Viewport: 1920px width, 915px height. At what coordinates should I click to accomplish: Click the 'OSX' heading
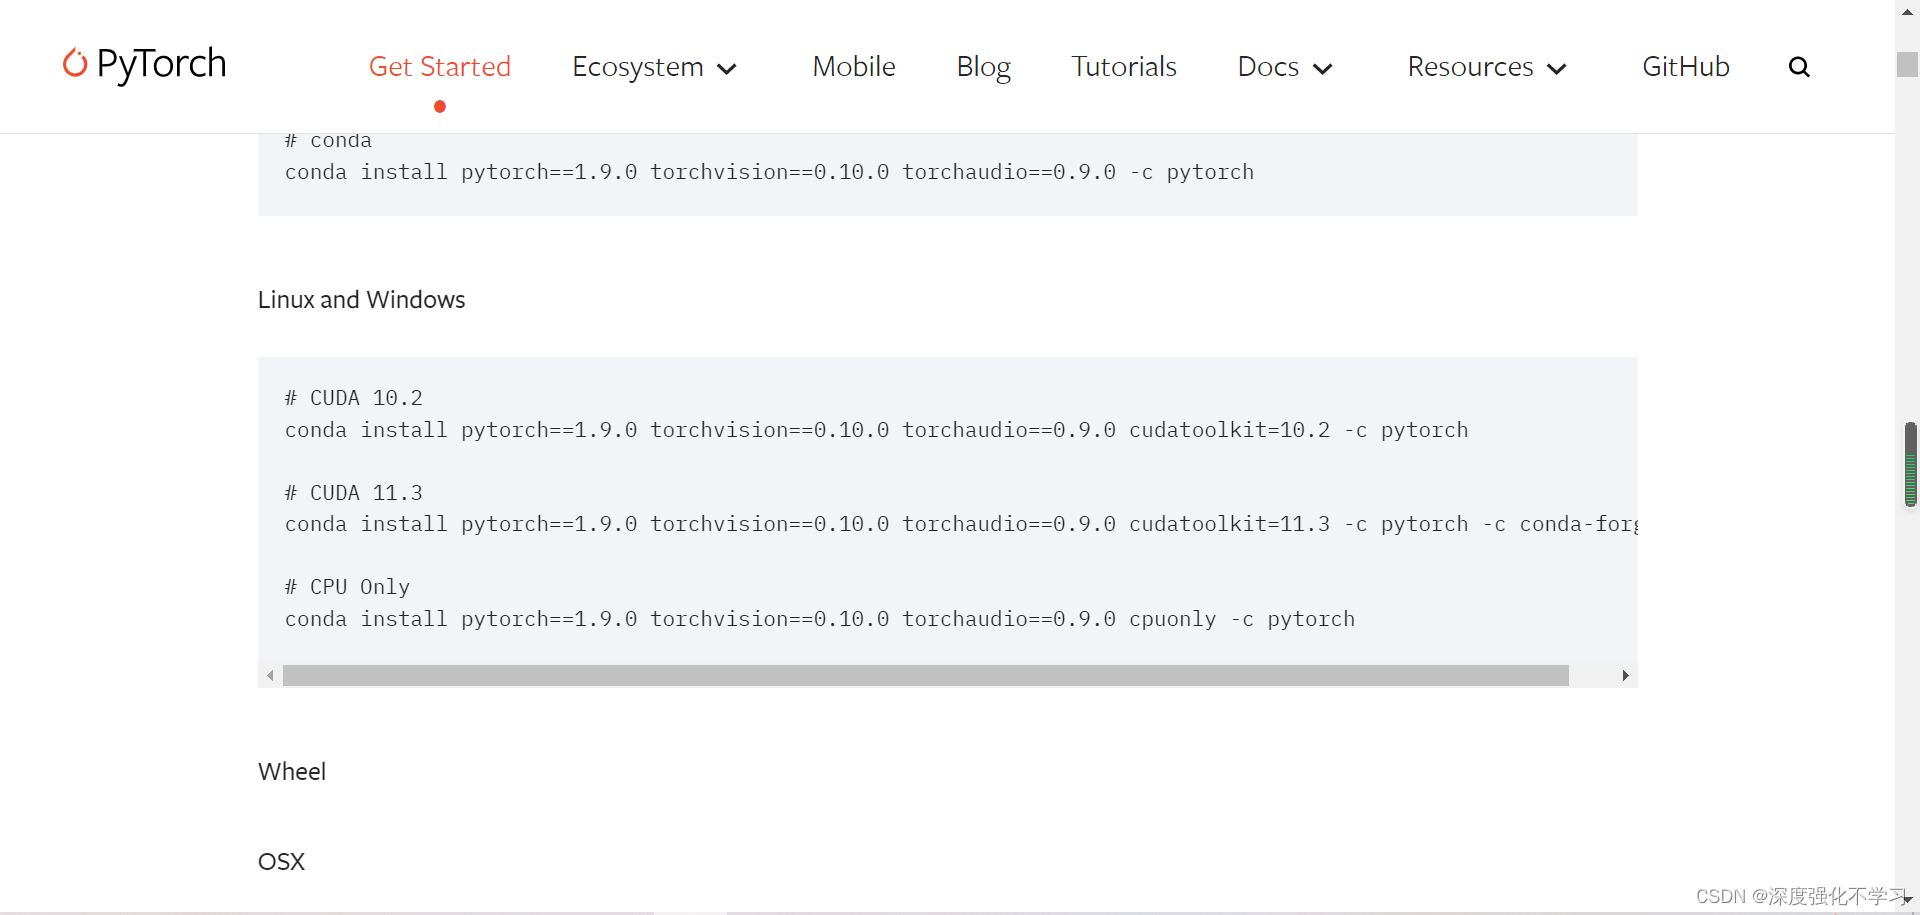click(281, 862)
